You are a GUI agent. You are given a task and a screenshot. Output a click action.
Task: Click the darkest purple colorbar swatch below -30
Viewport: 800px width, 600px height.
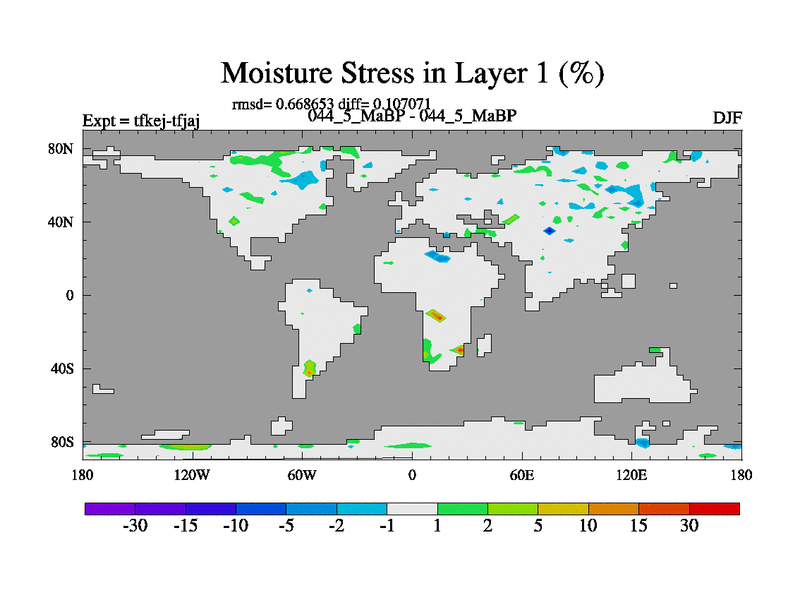click(x=110, y=509)
